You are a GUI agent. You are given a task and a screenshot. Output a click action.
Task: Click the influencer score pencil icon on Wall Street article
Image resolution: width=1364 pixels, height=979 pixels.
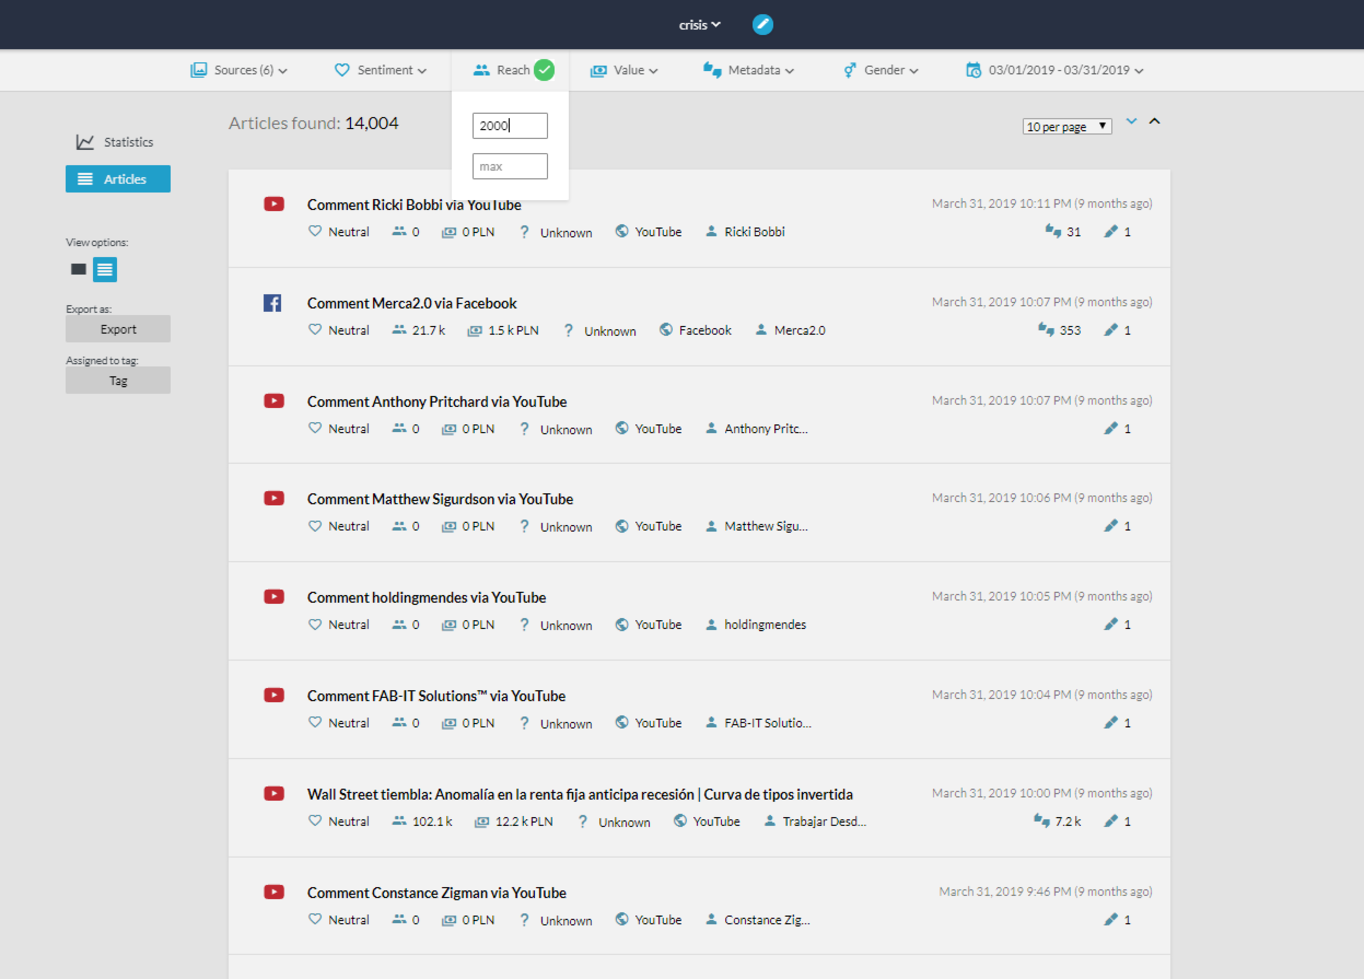point(1111,820)
